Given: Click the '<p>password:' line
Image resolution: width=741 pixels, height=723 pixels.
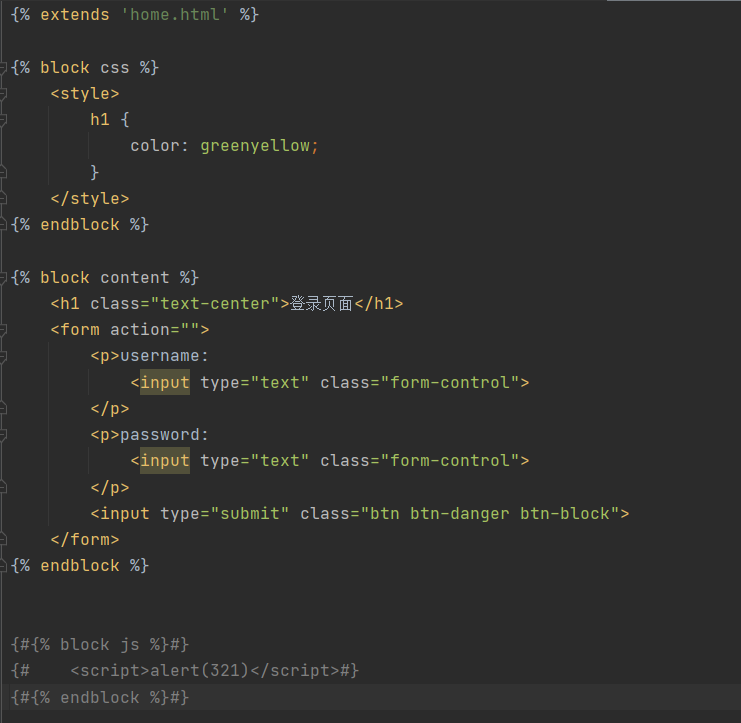Looking at the screenshot, I should click(149, 434).
